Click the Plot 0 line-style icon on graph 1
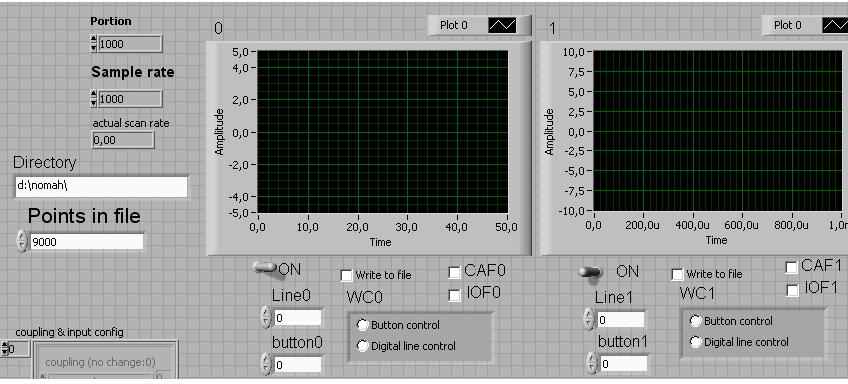 [x=835, y=25]
